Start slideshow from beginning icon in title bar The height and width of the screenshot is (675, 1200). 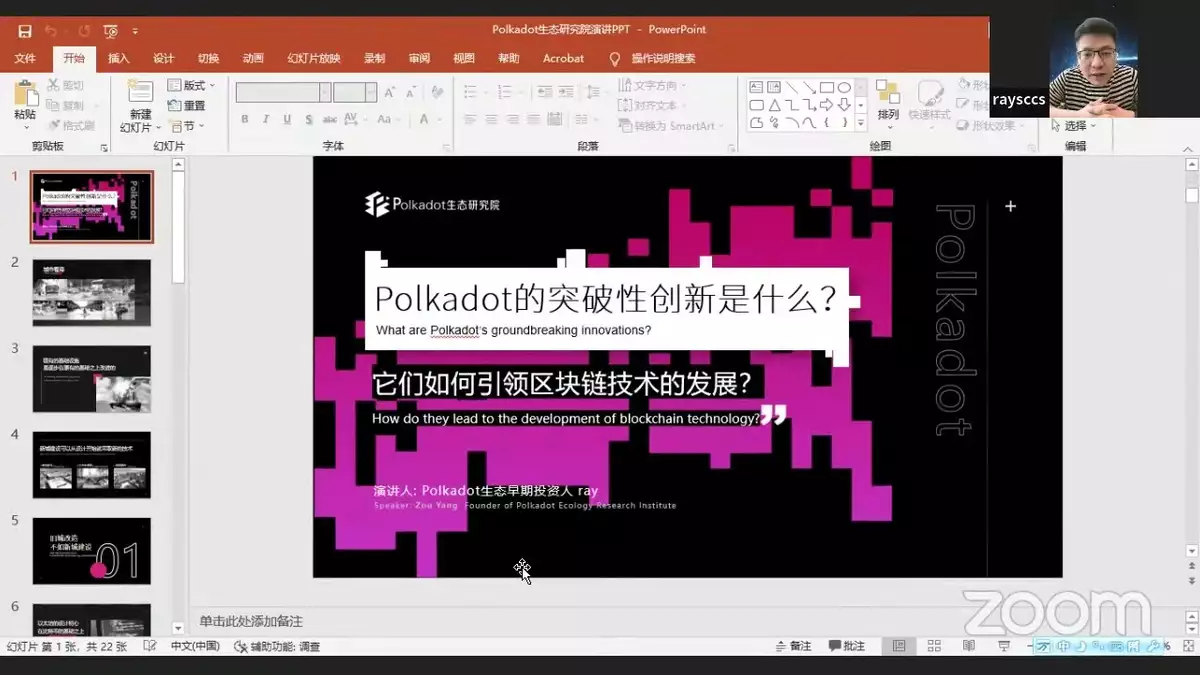pos(111,31)
